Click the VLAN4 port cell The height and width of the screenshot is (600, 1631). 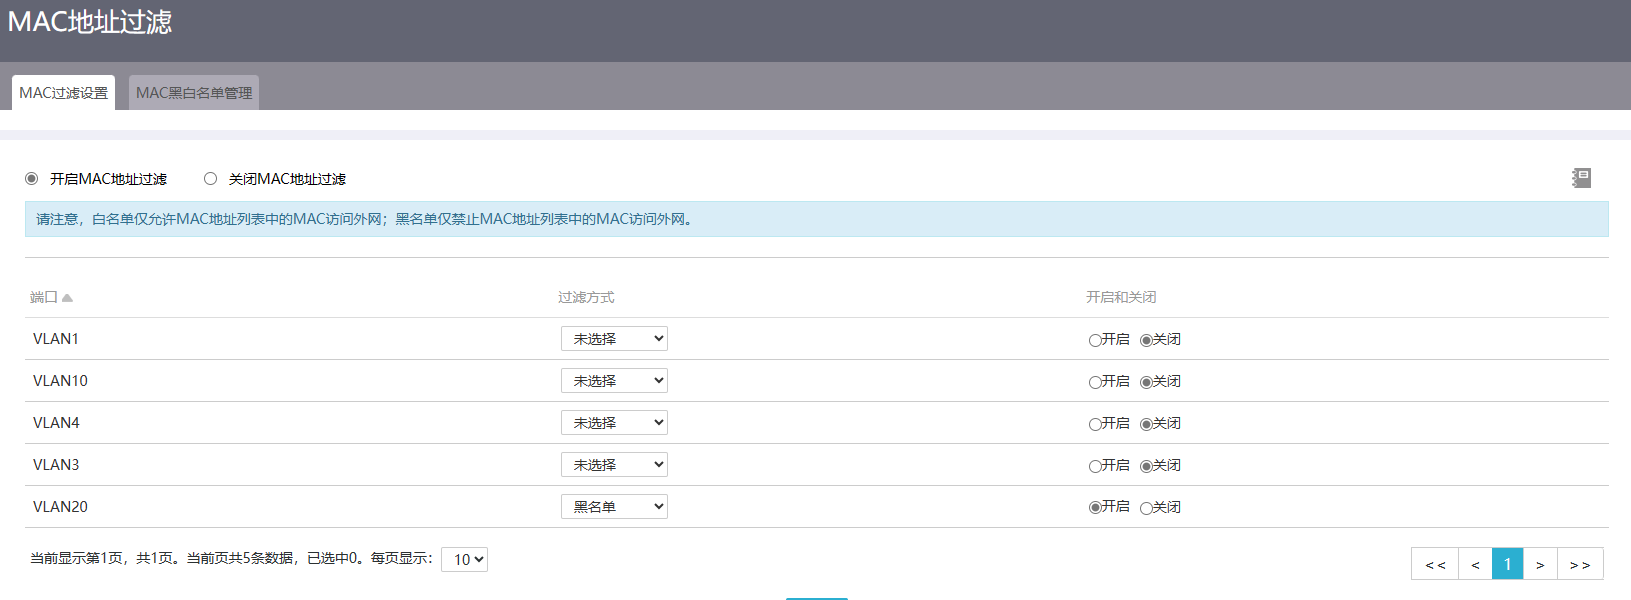(56, 423)
